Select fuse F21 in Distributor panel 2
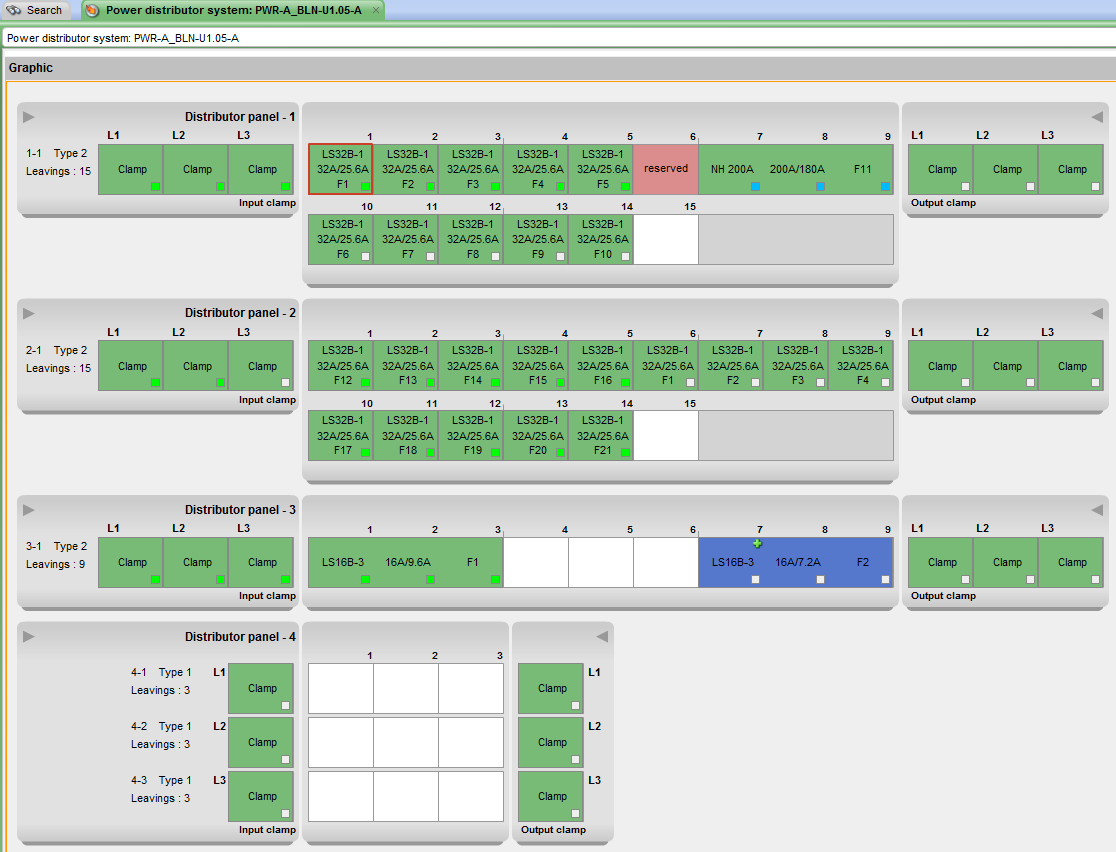This screenshot has width=1116, height=852. pyautogui.click(x=601, y=435)
